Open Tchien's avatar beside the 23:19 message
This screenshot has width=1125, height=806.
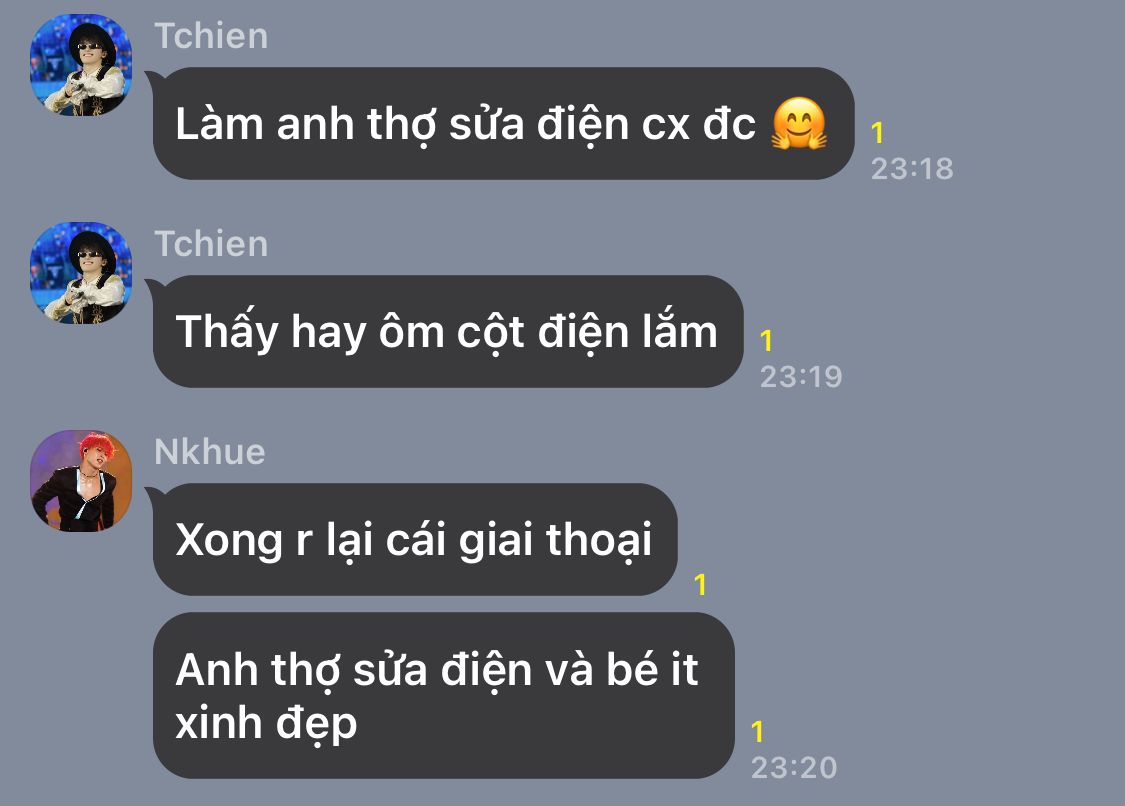81,273
